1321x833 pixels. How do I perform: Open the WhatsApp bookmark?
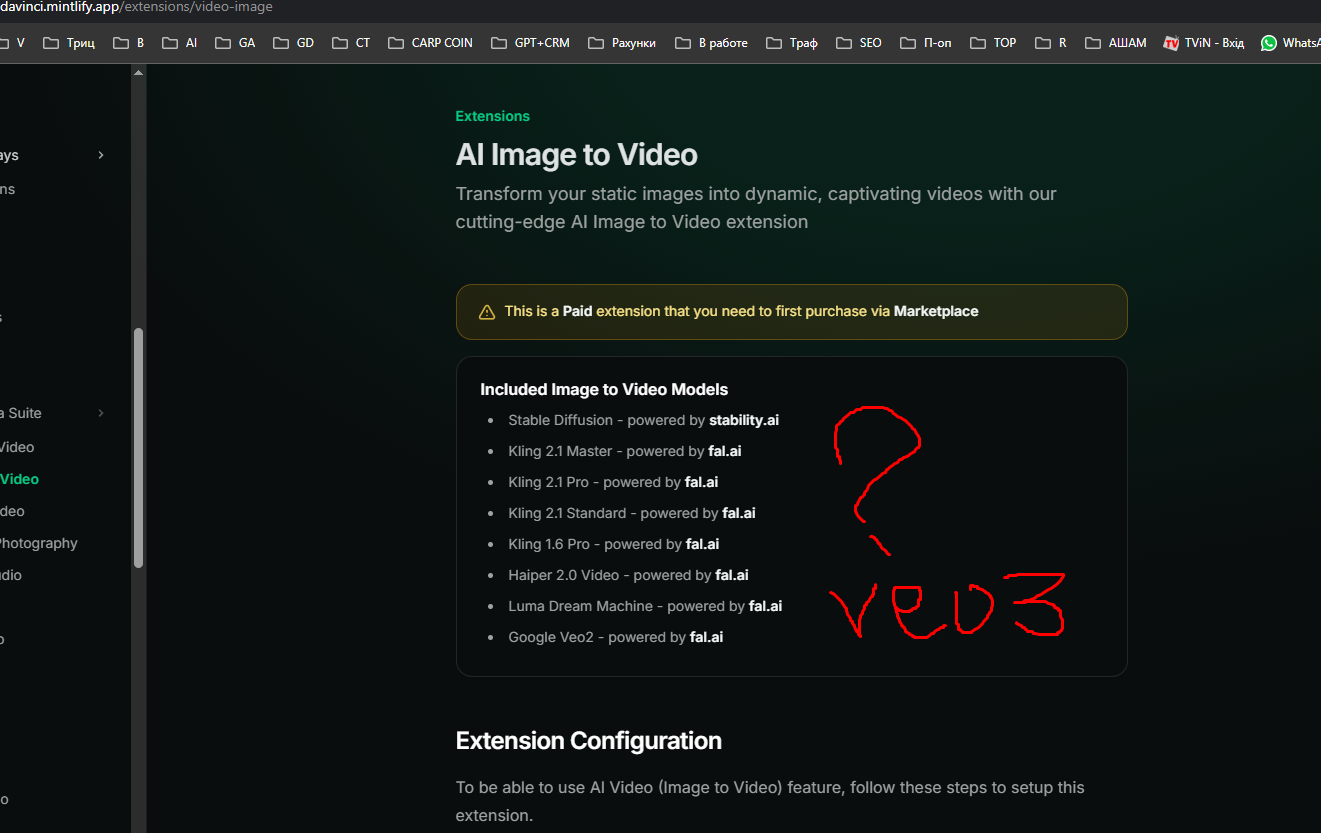[1291, 43]
